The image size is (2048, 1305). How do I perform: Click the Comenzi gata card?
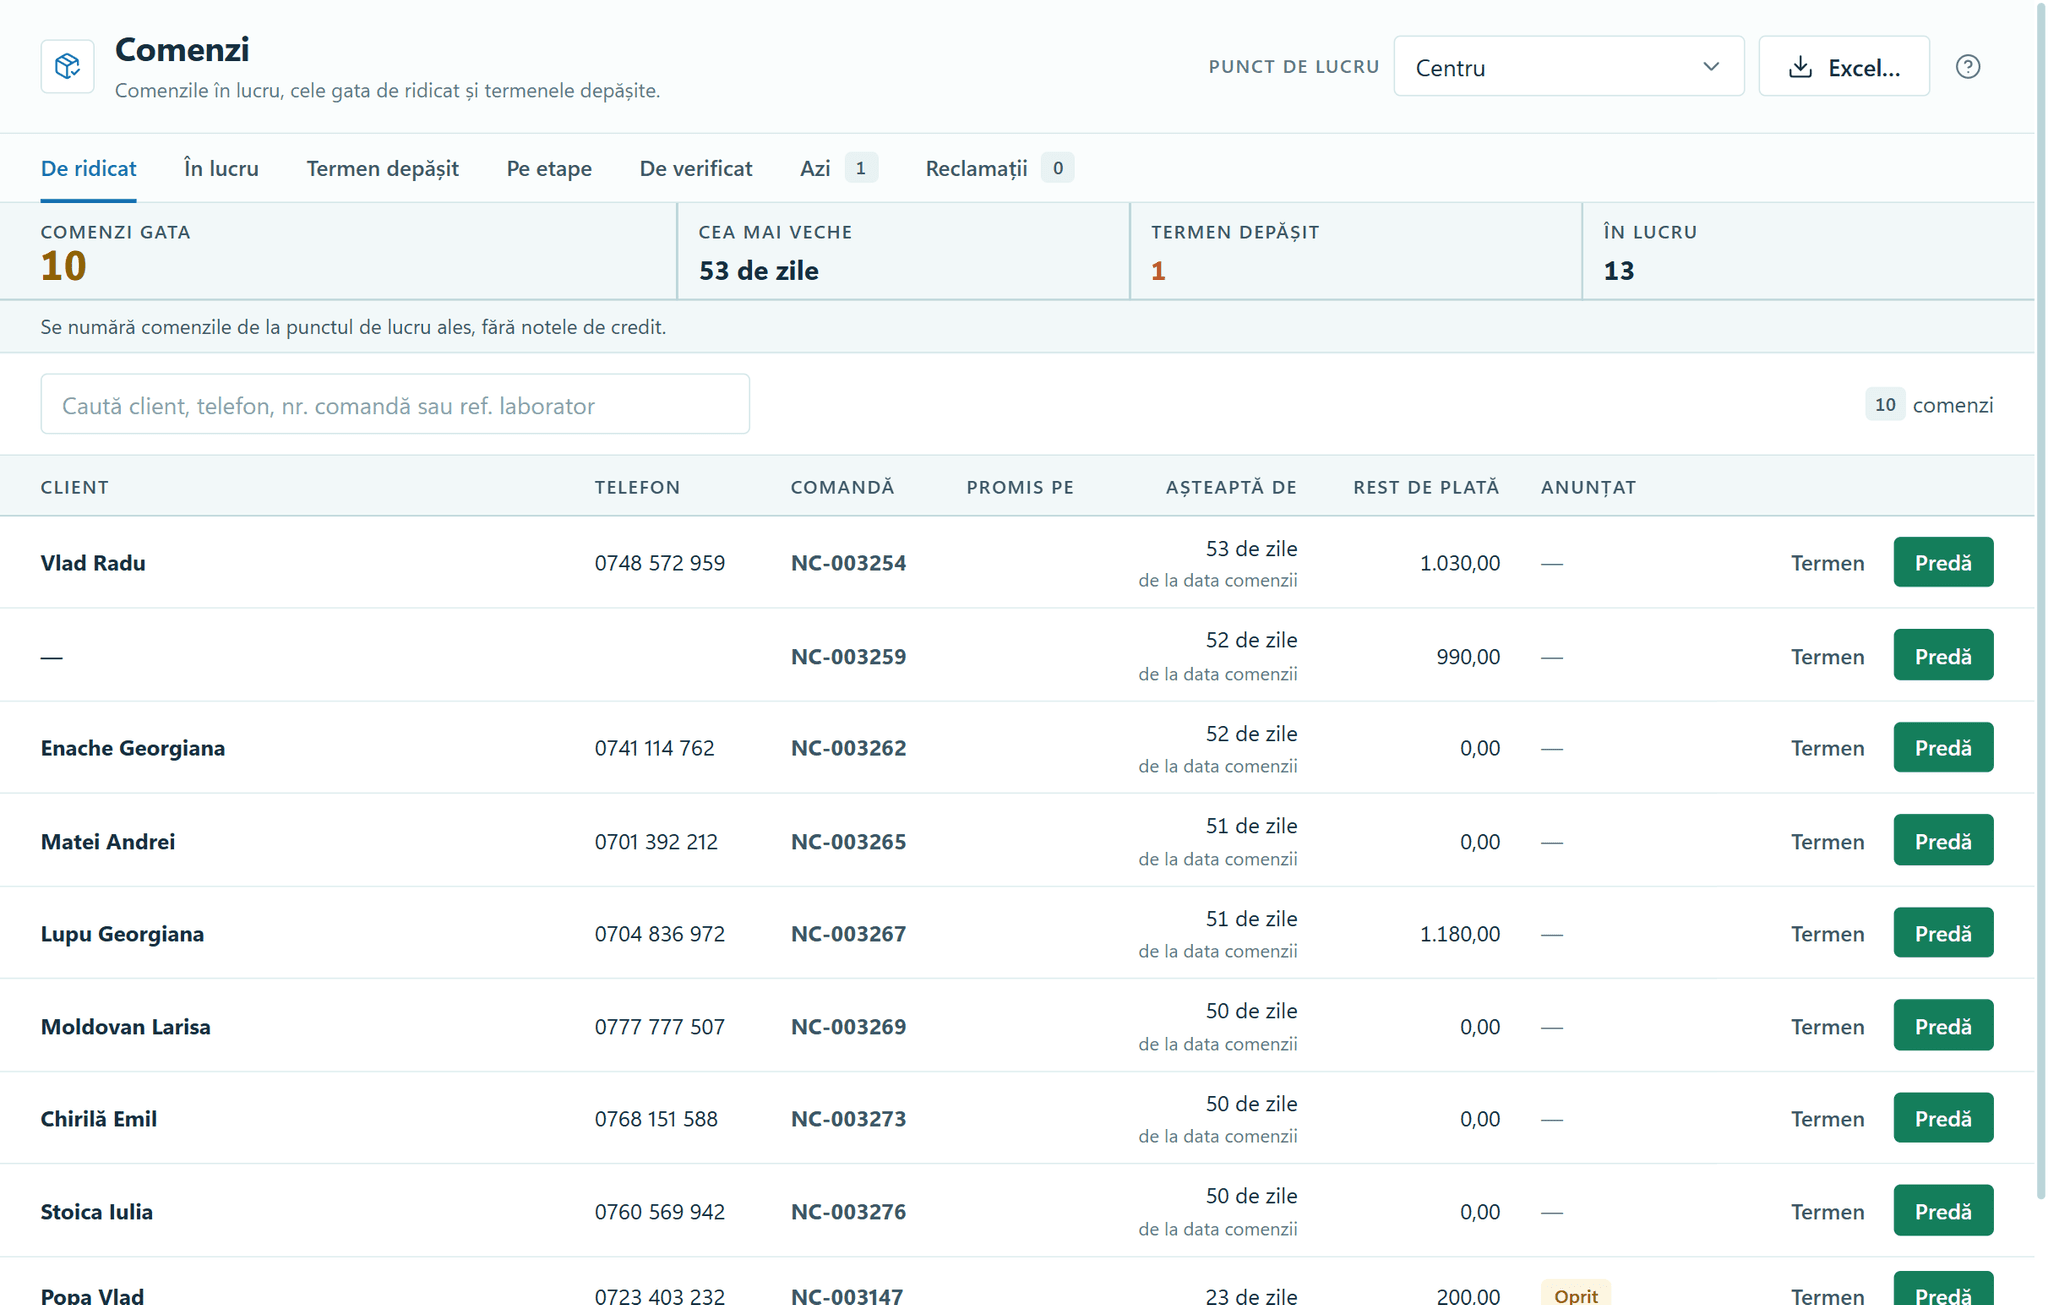[x=338, y=251]
